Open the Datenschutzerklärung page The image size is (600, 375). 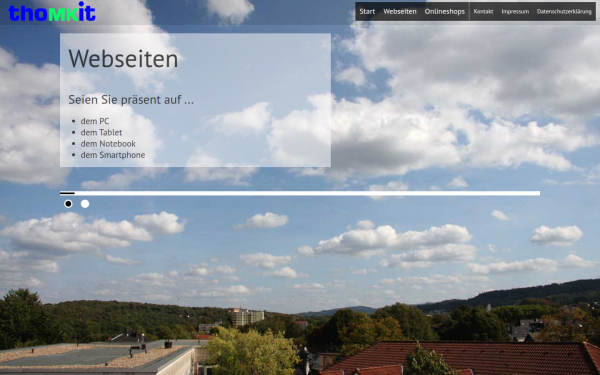564,11
